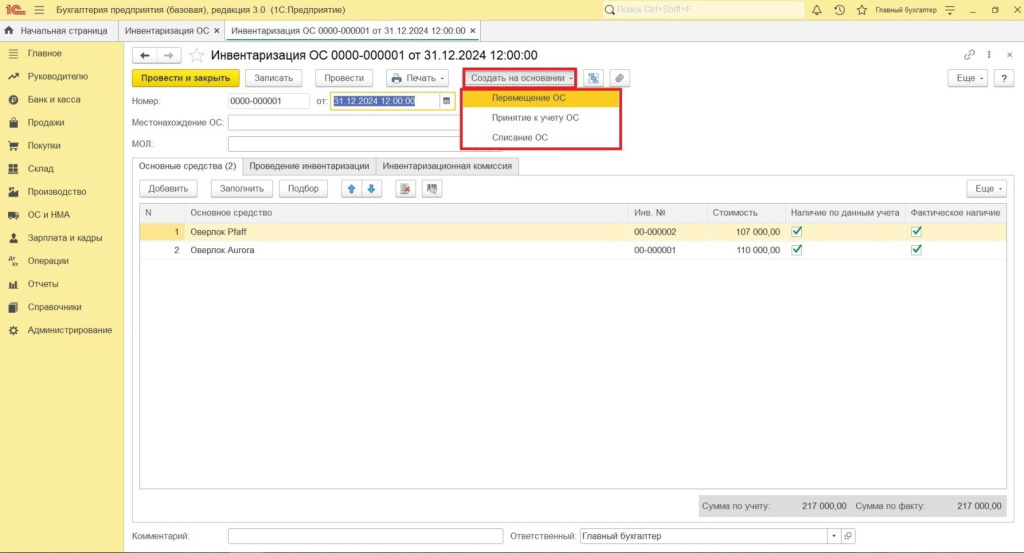Viewport: 1024px width, 553px height.
Task: Choose Перемещение ОС from menu
Action: pyautogui.click(x=541, y=98)
